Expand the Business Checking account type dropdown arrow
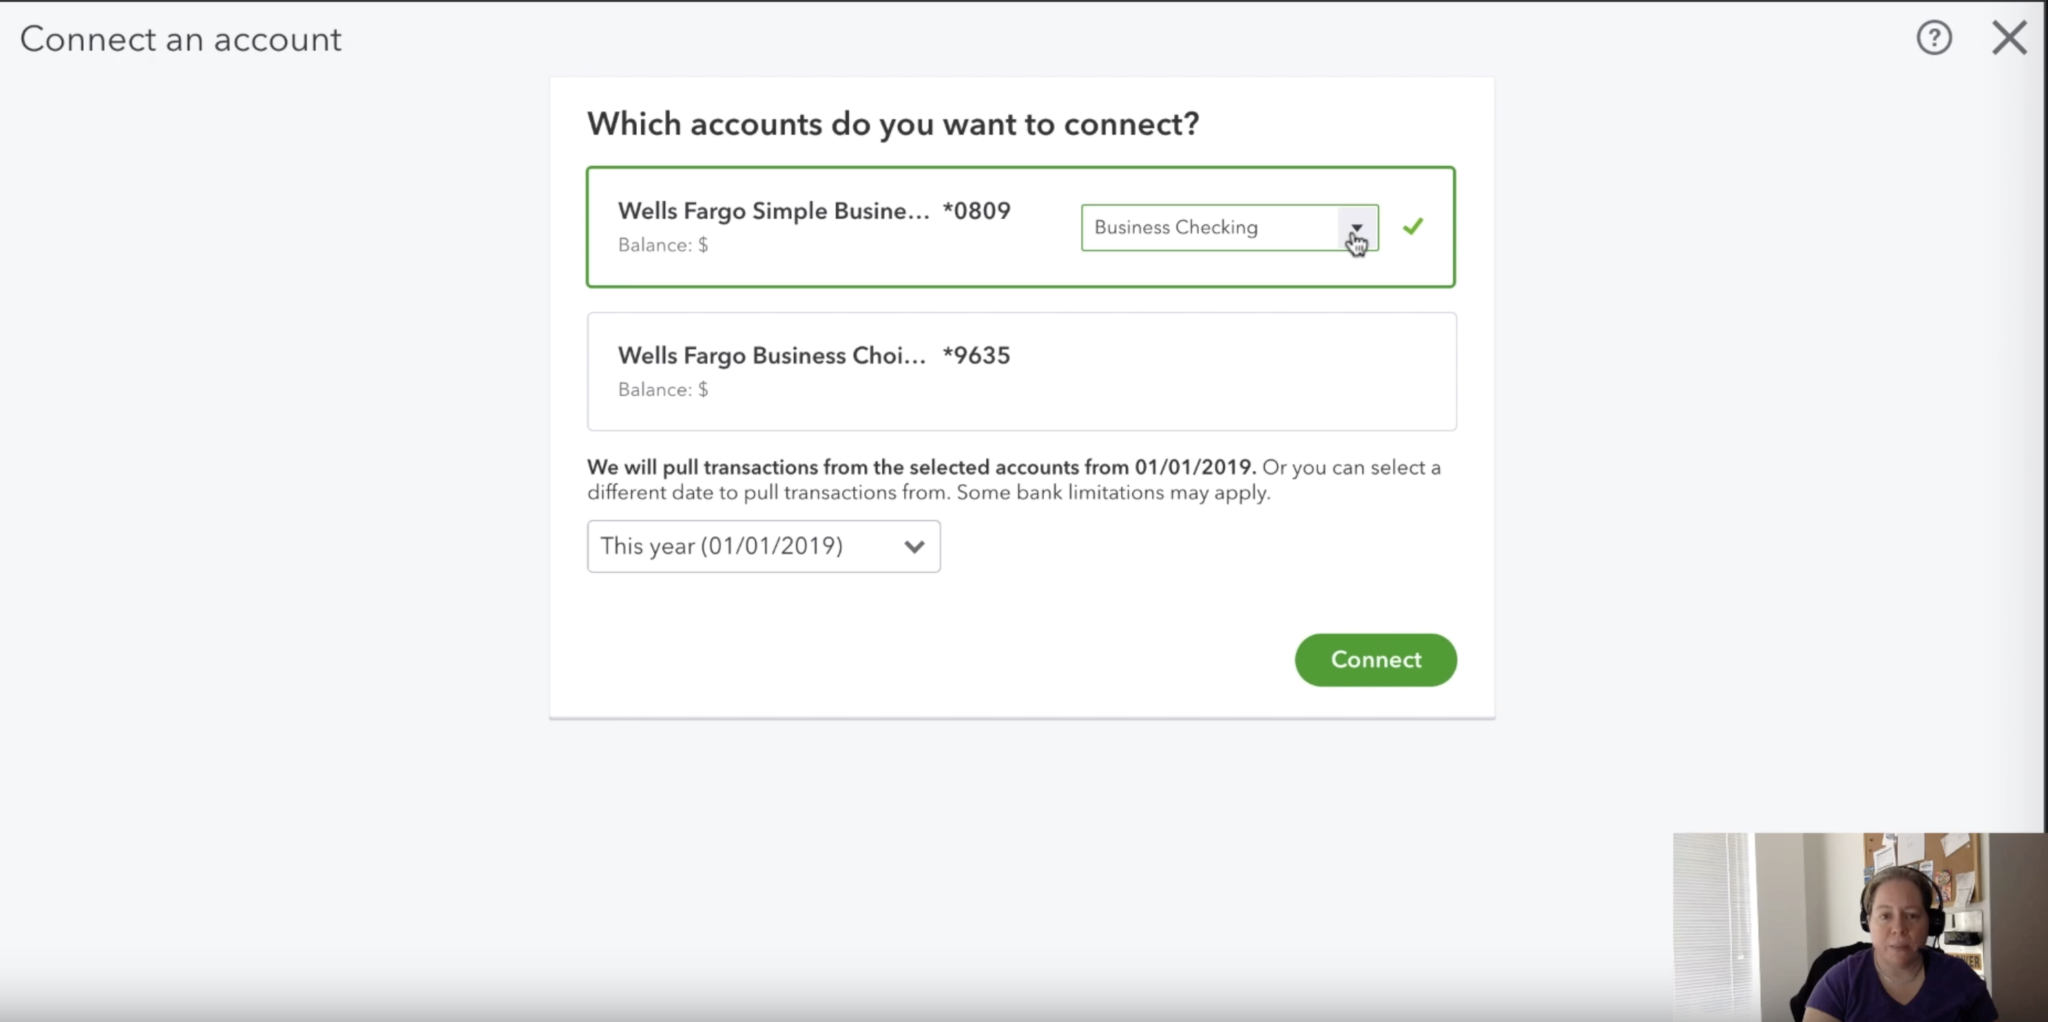 point(1357,227)
